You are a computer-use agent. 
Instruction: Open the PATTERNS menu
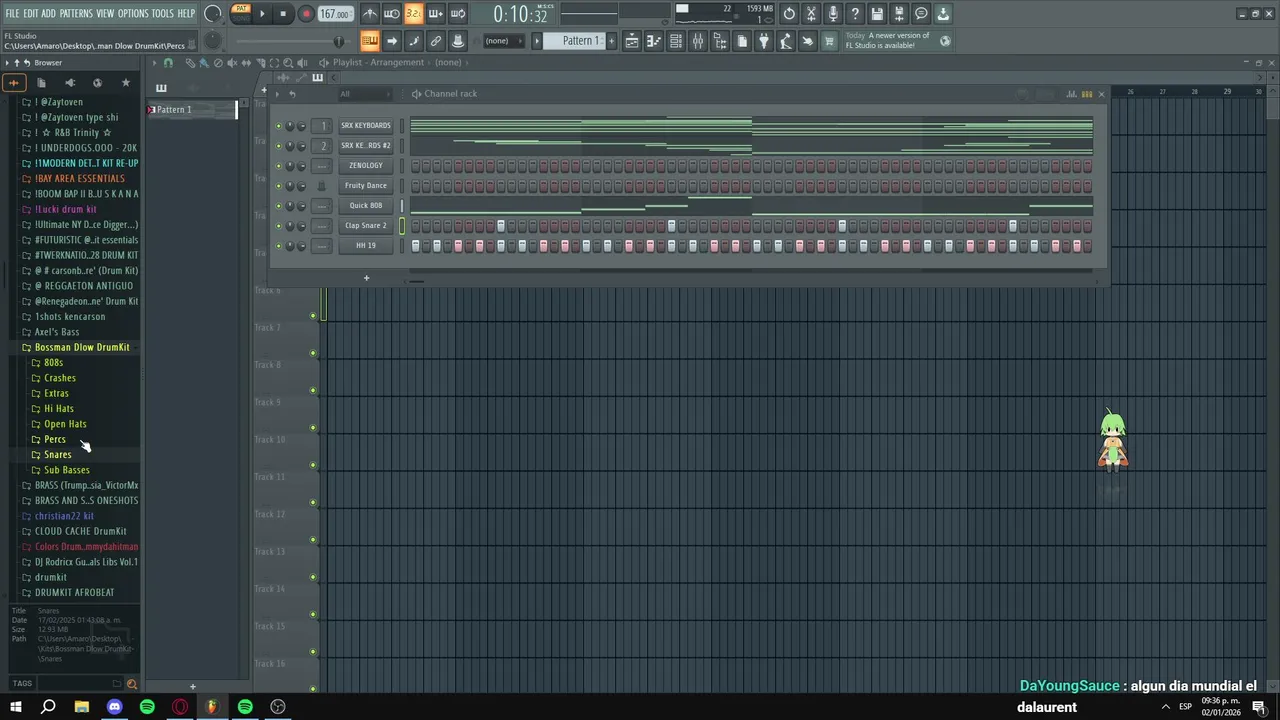coord(76,14)
